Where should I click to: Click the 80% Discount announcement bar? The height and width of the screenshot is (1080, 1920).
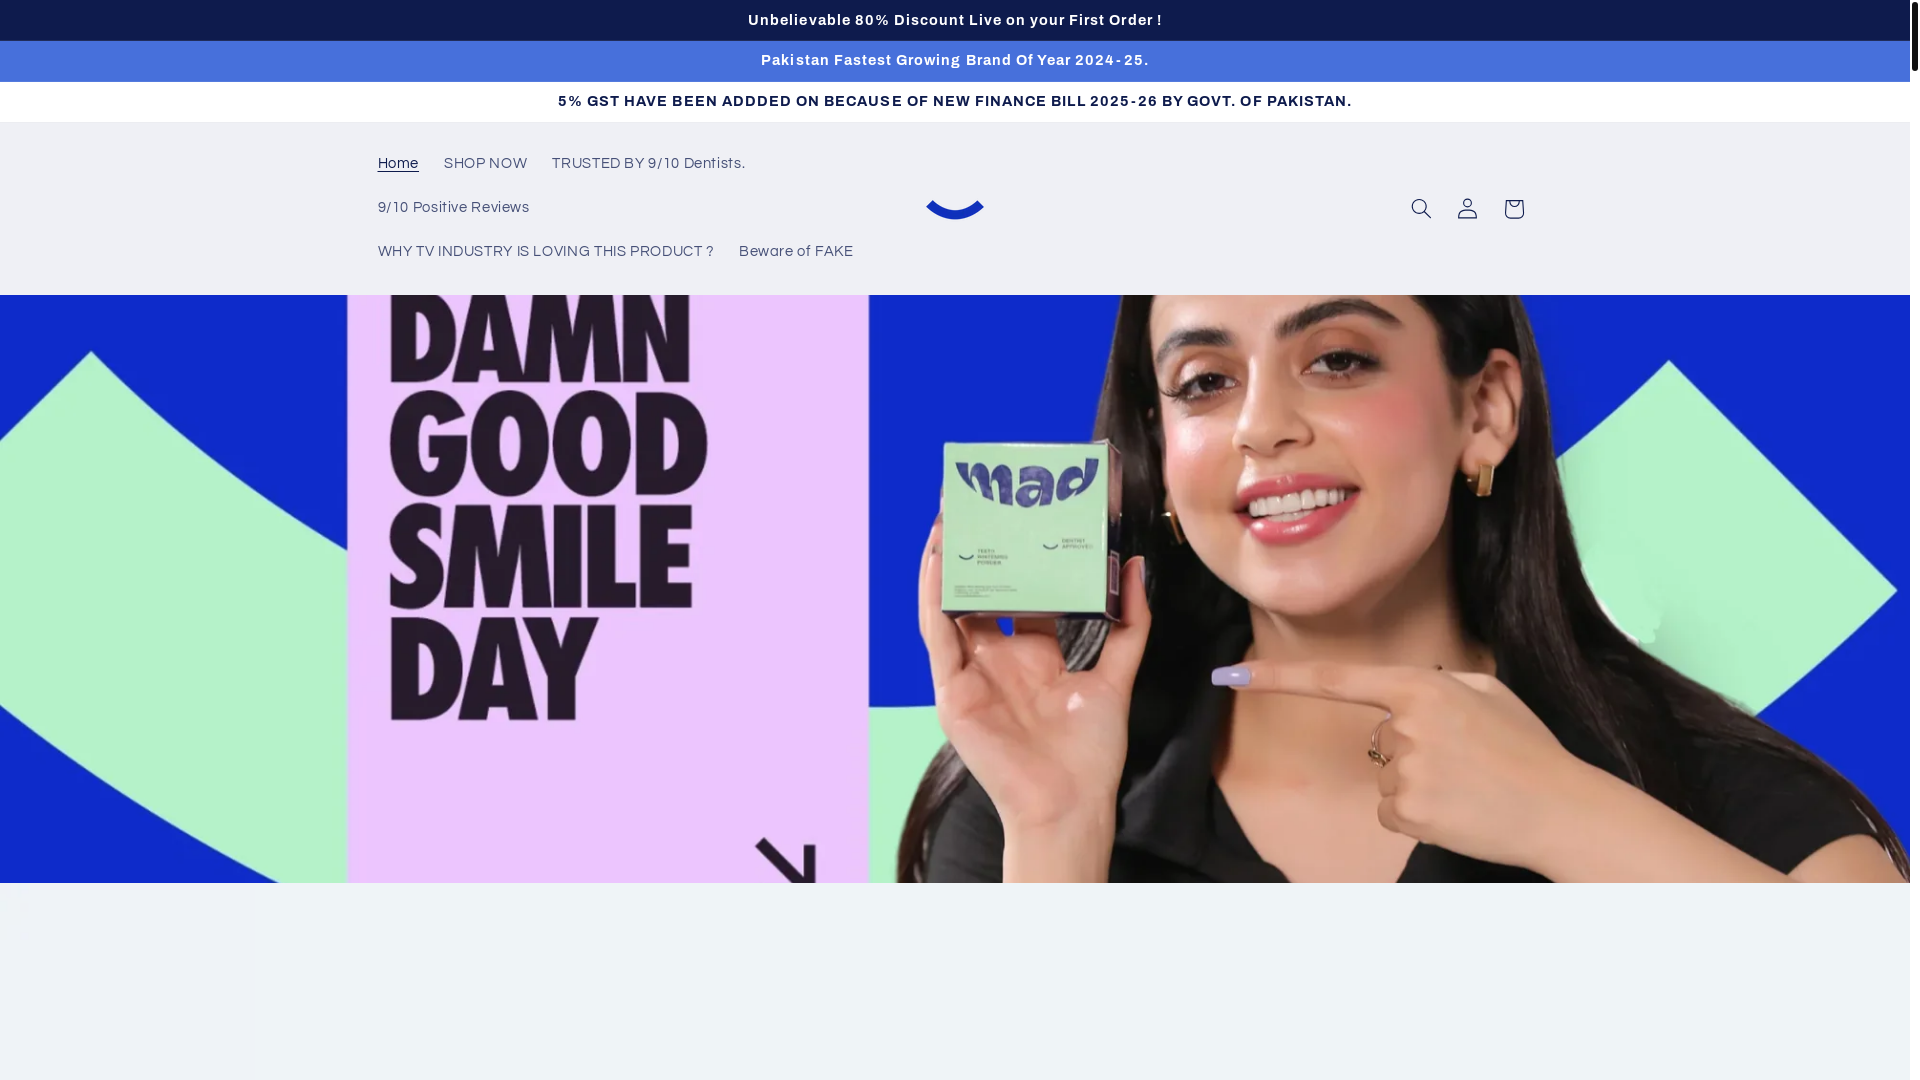955,20
